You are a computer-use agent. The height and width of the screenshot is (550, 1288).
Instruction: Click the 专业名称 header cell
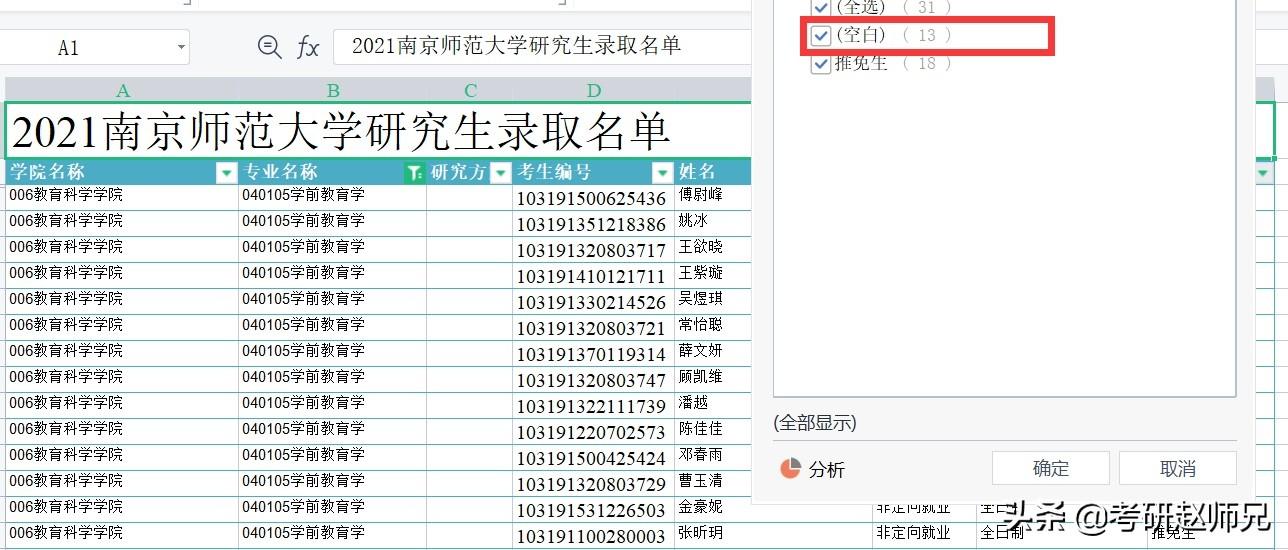tap(333, 172)
